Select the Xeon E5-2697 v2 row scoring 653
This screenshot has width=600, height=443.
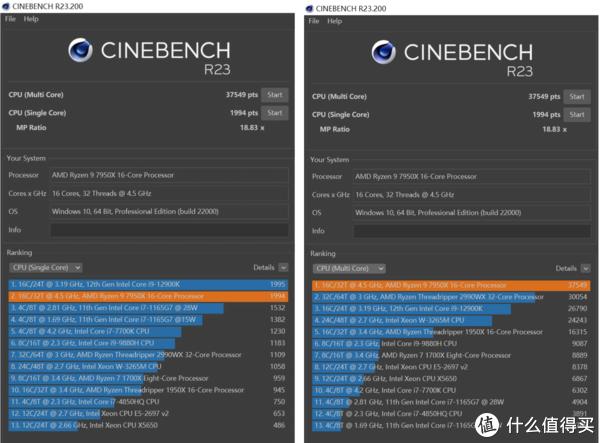(148, 414)
